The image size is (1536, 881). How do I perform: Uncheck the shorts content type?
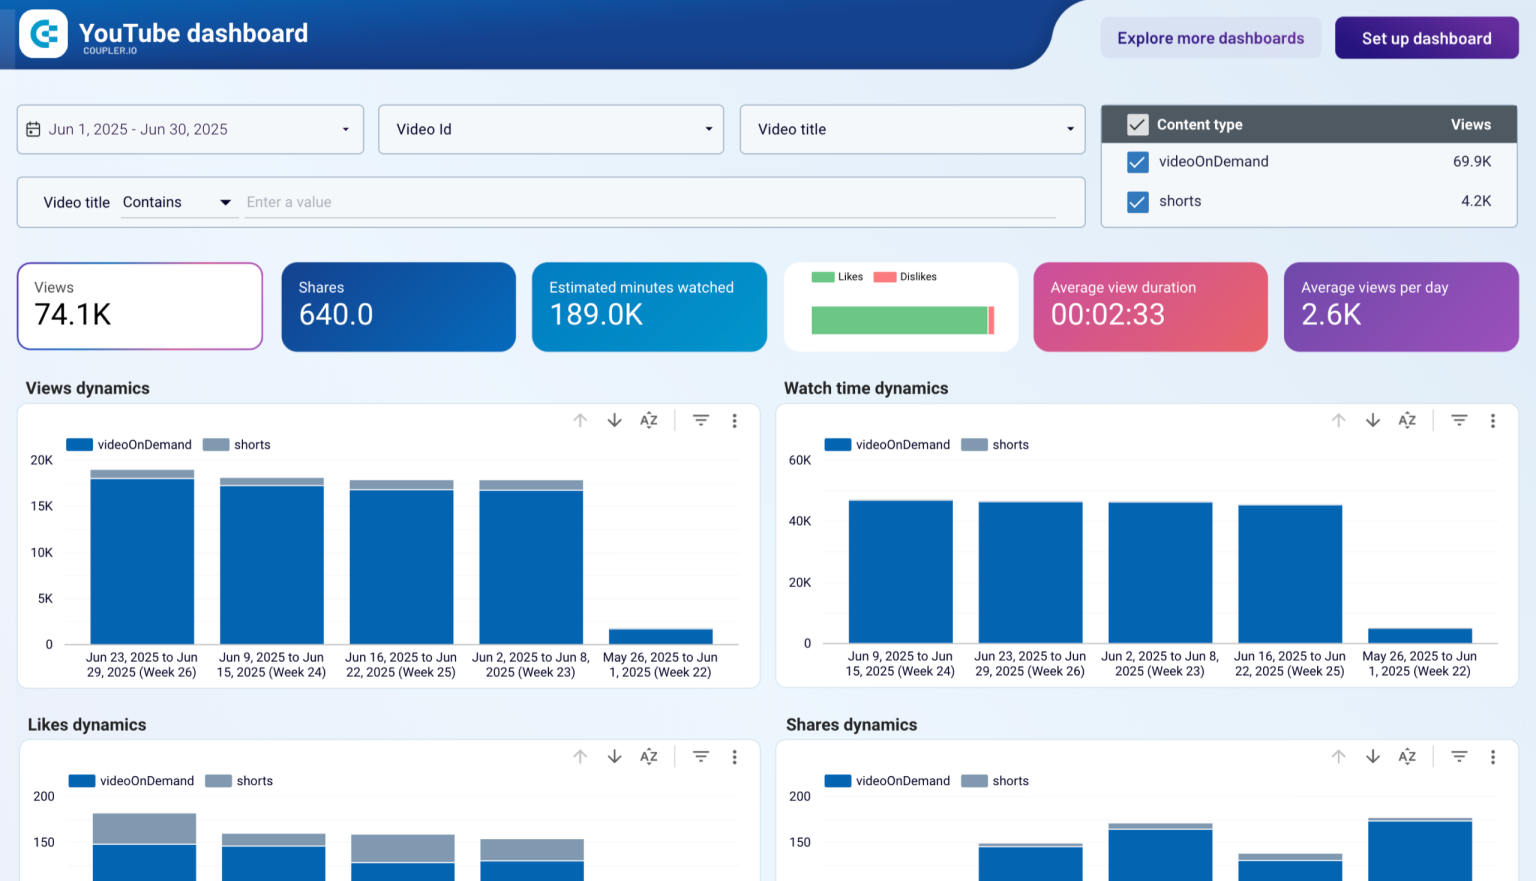[x=1137, y=201]
